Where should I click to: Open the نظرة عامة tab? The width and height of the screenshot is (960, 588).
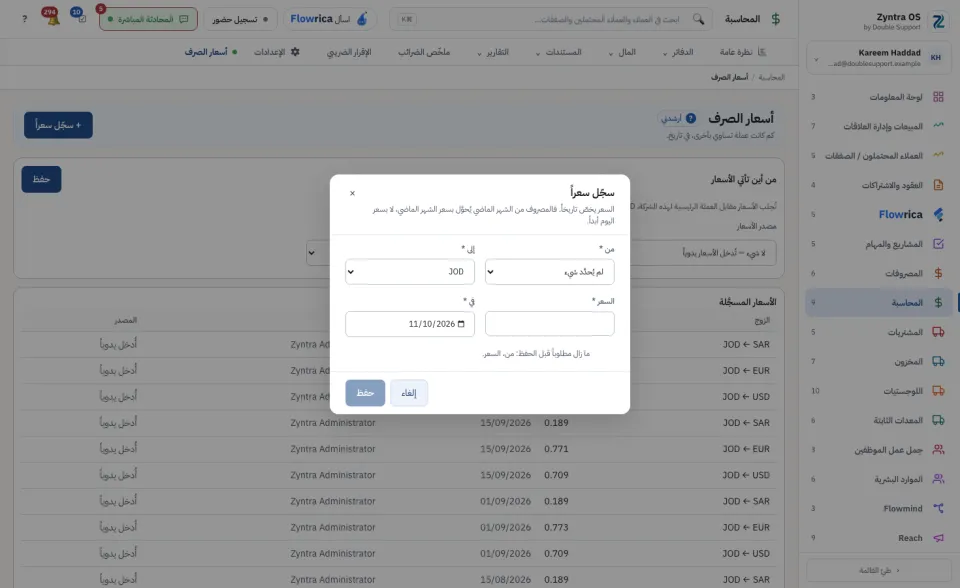point(743,52)
